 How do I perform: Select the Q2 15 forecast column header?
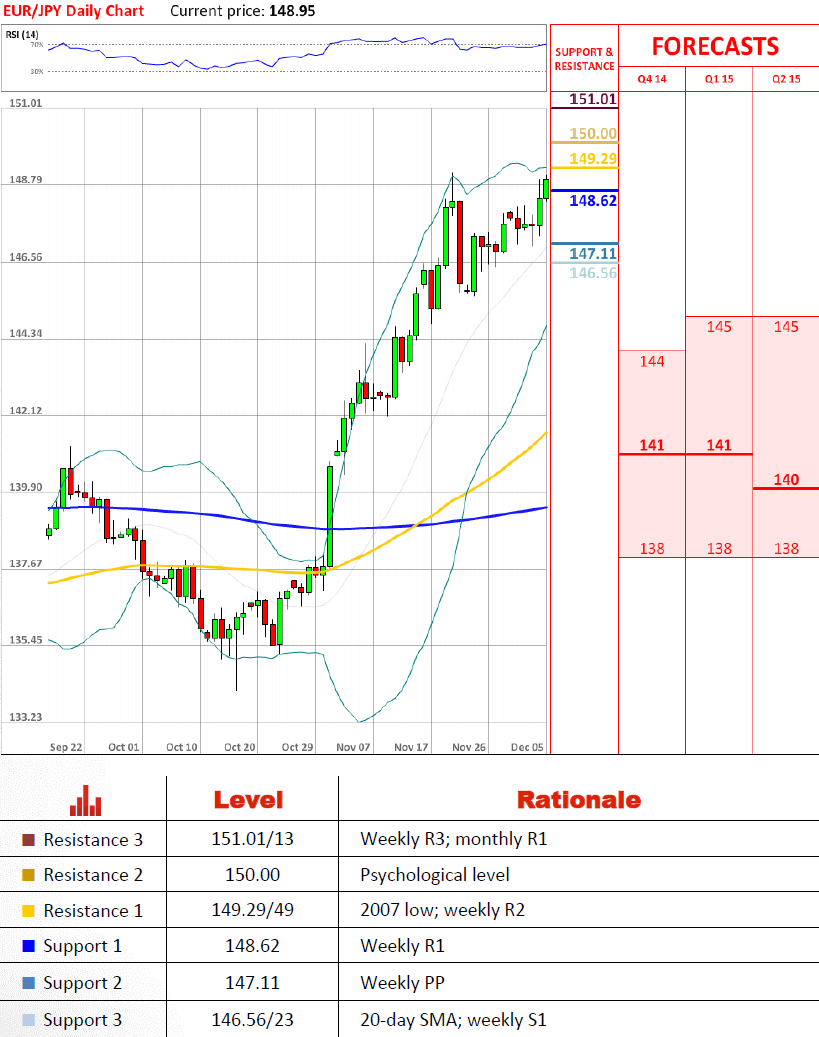786,79
